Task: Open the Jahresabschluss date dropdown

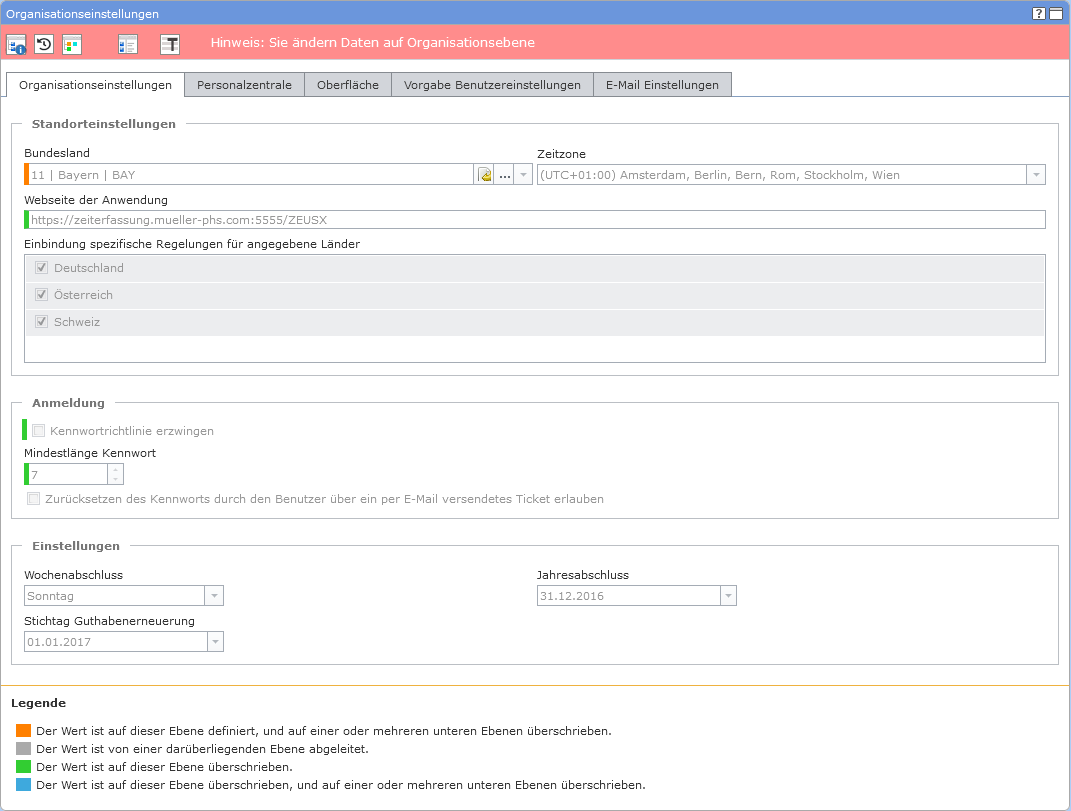Action: [728, 596]
